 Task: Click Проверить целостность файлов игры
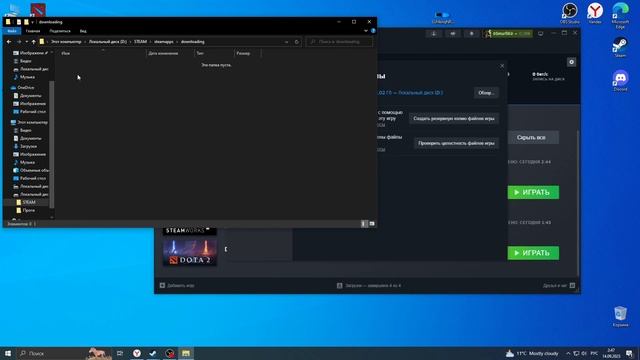(x=456, y=143)
